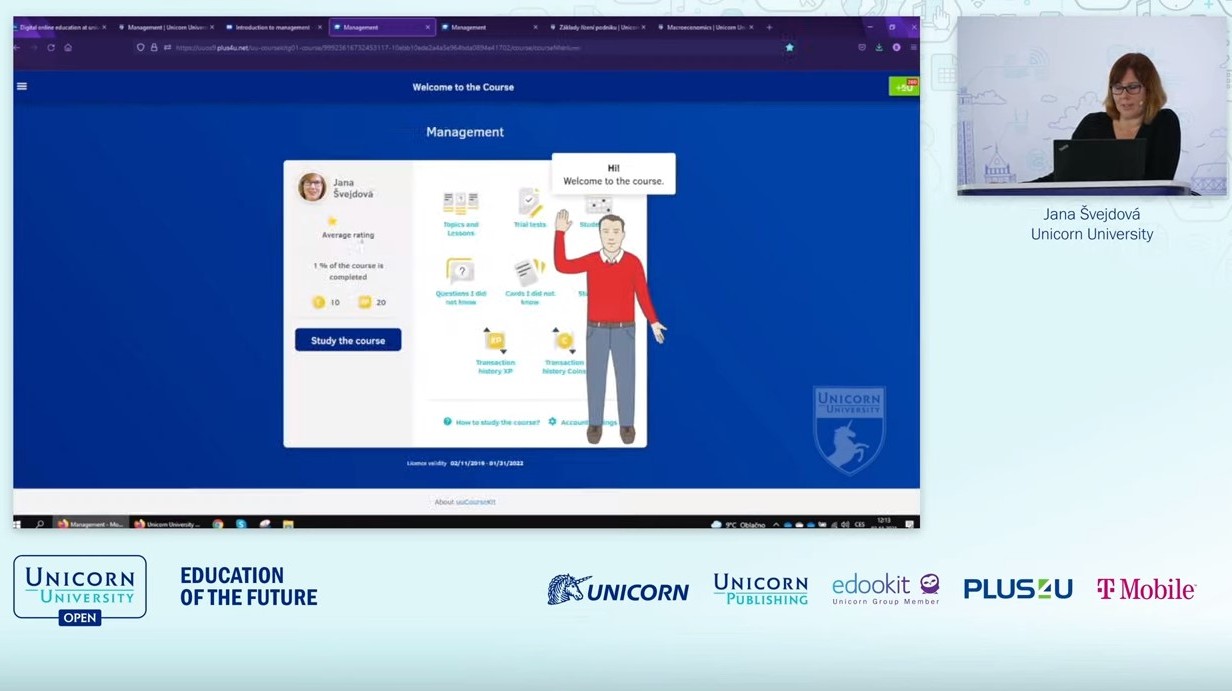
Task: Click the taskbar volume icon
Action: pos(844,523)
